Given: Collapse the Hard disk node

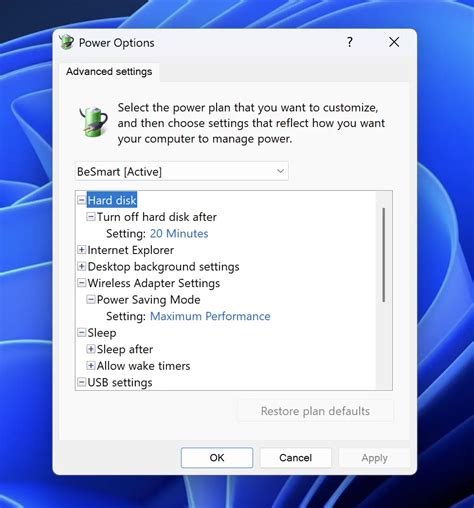Looking at the screenshot, I should pyautogui.click(x=81, y=200).
